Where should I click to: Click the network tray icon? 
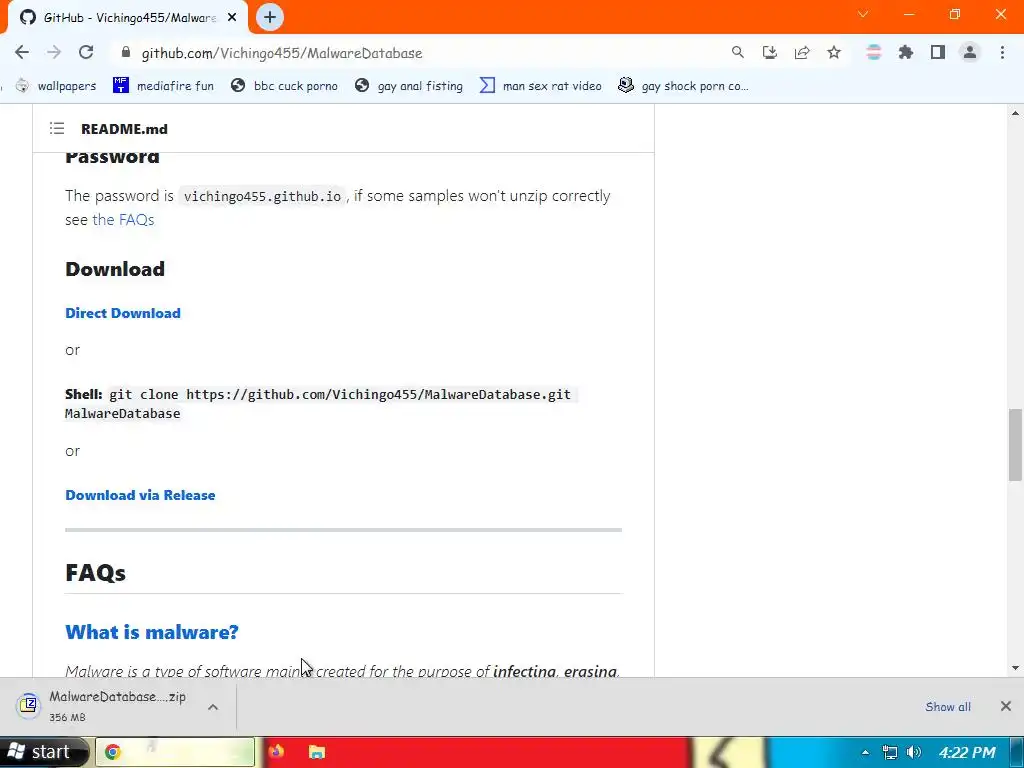click(889, 752)
